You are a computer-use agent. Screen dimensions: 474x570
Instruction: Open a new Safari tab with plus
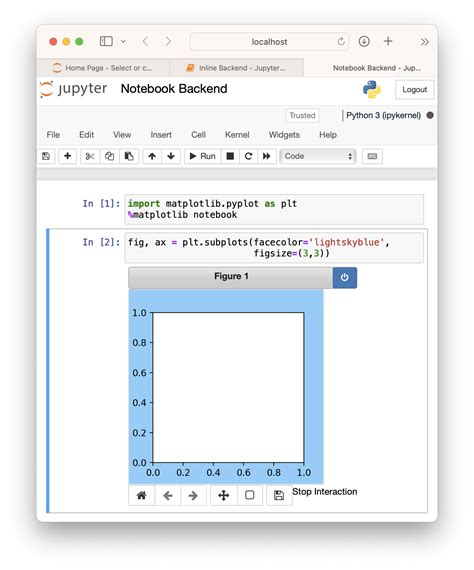[x=388, y=41]
